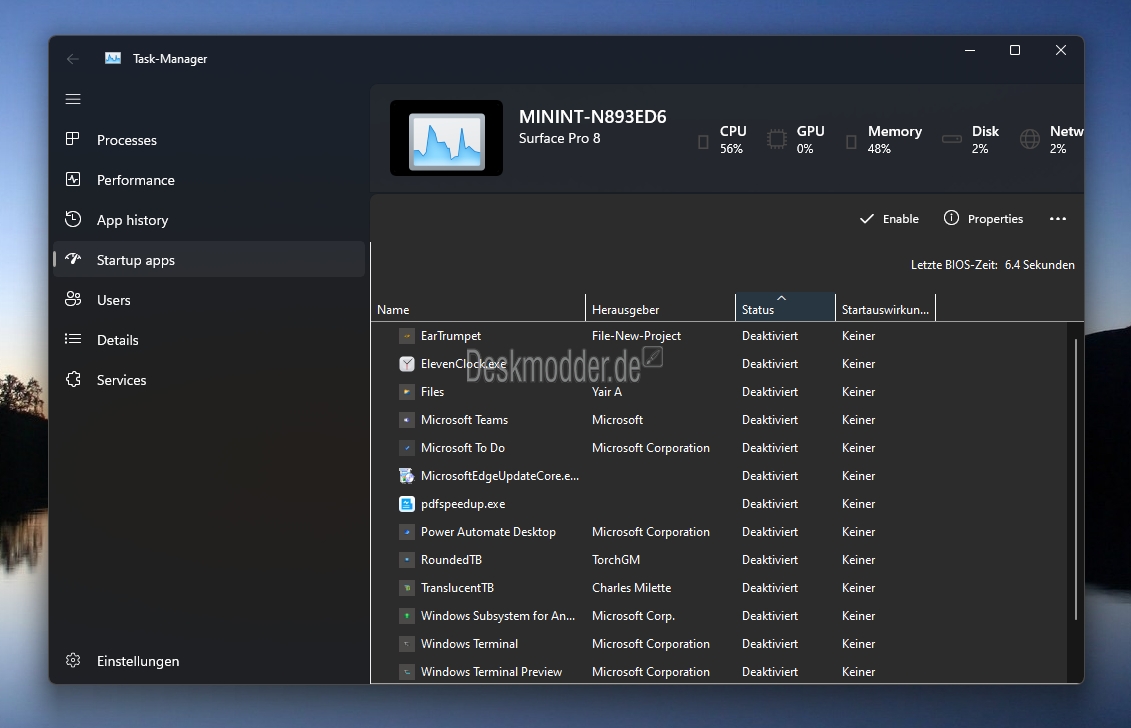Click the Windows Terminal Preview icon
This screenshot has height=728, width=1131.
pos(407,672)
